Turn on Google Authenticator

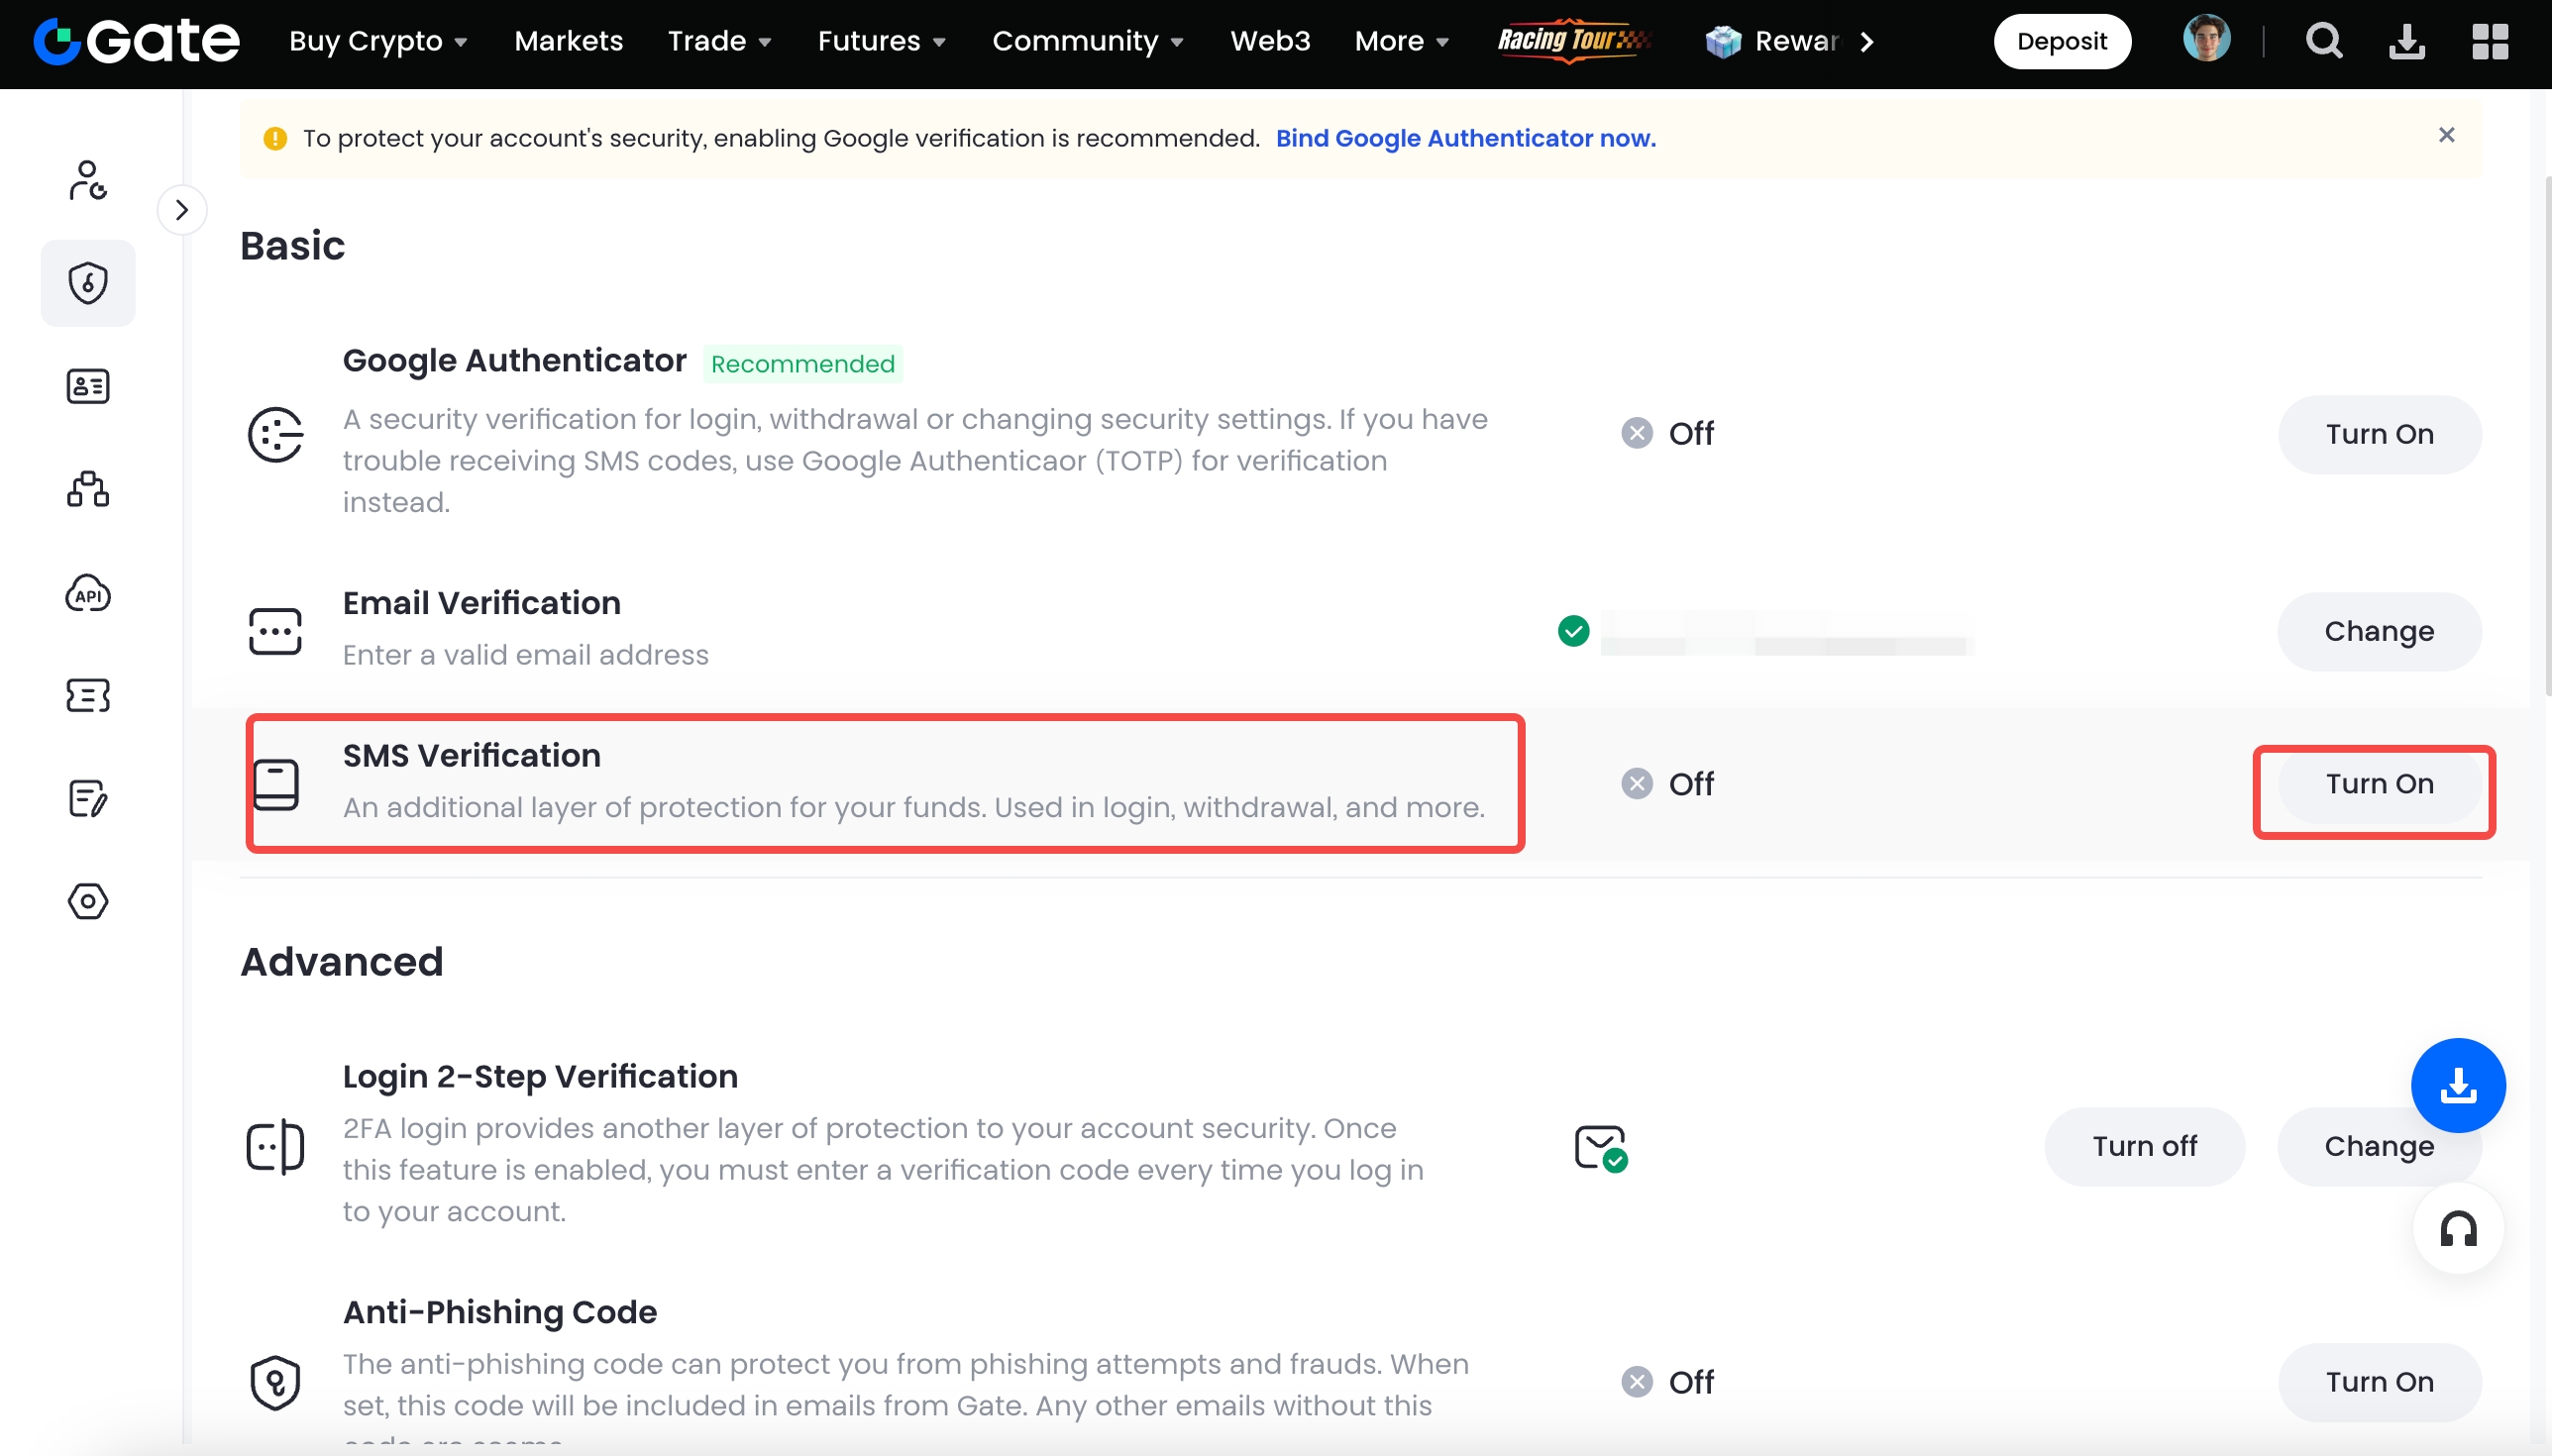pos(2379,434)
